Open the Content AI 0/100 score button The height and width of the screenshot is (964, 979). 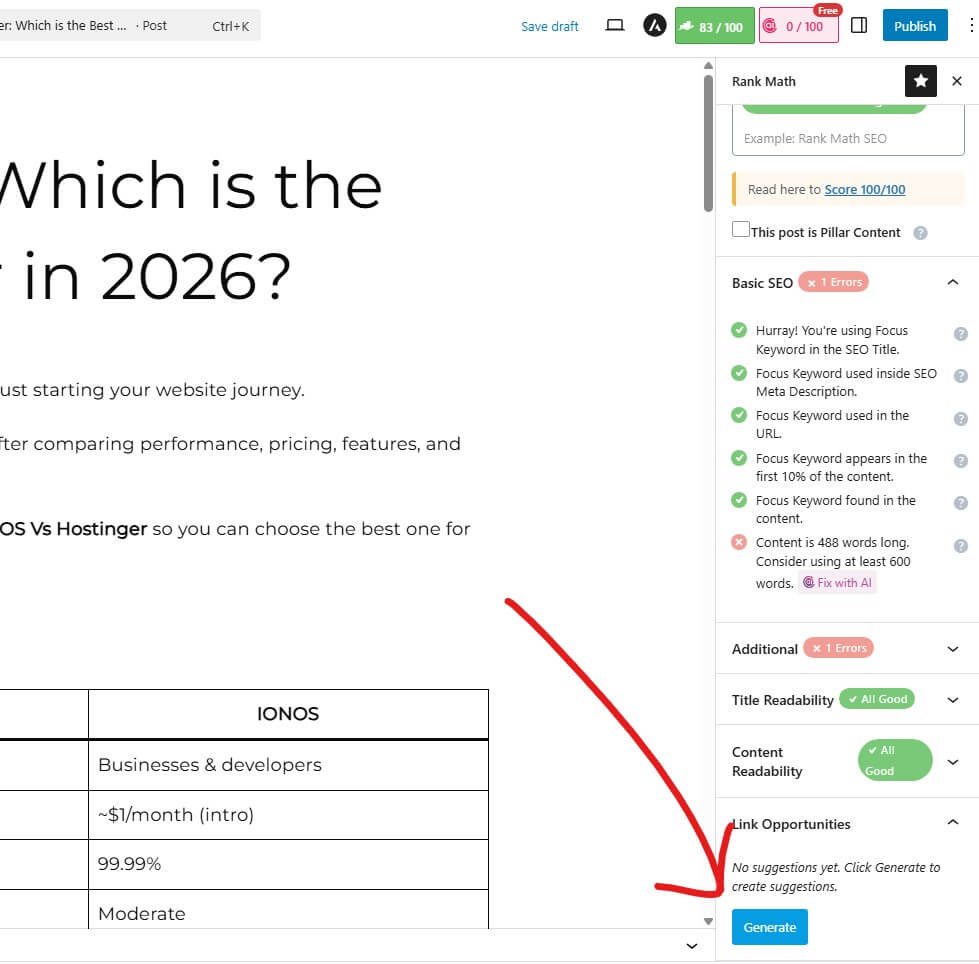coord(798,26)
